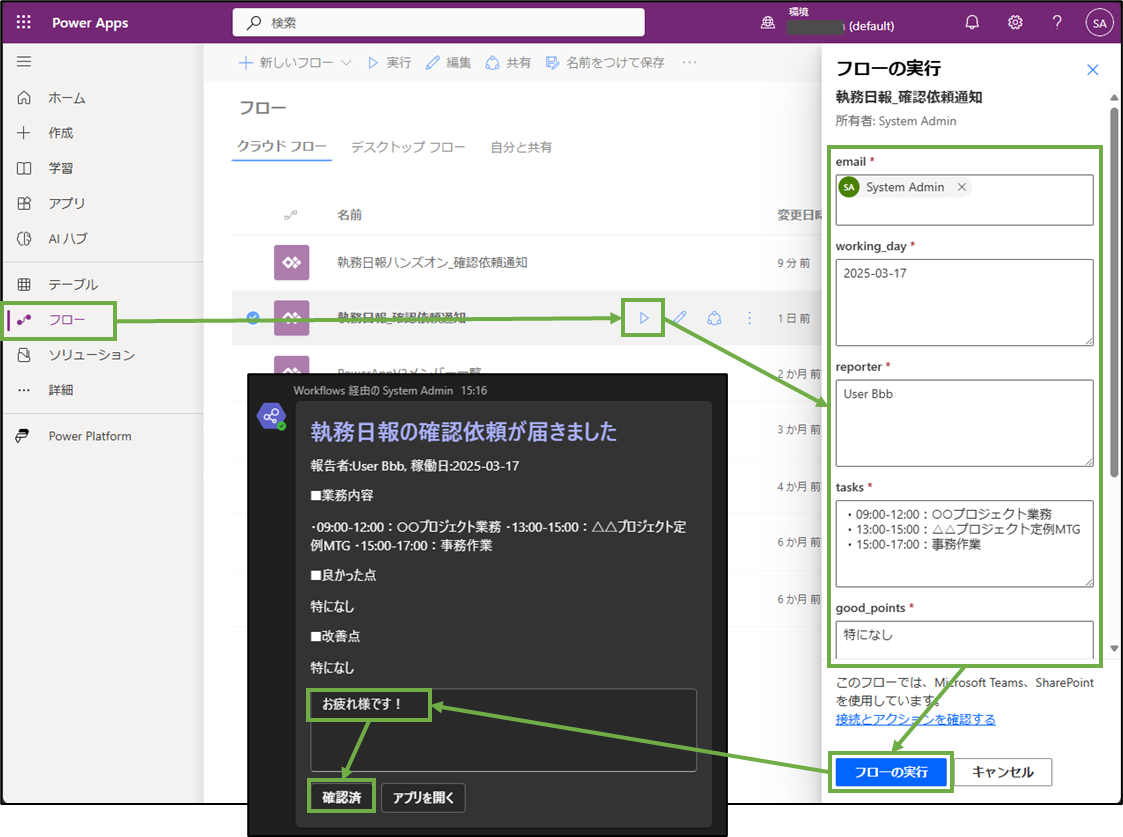Image resolution: width=1123 pixels, height=837 pixels.
Task: Click 名前をつけて保存 in command bar
Action: click(x=605, y=63)
